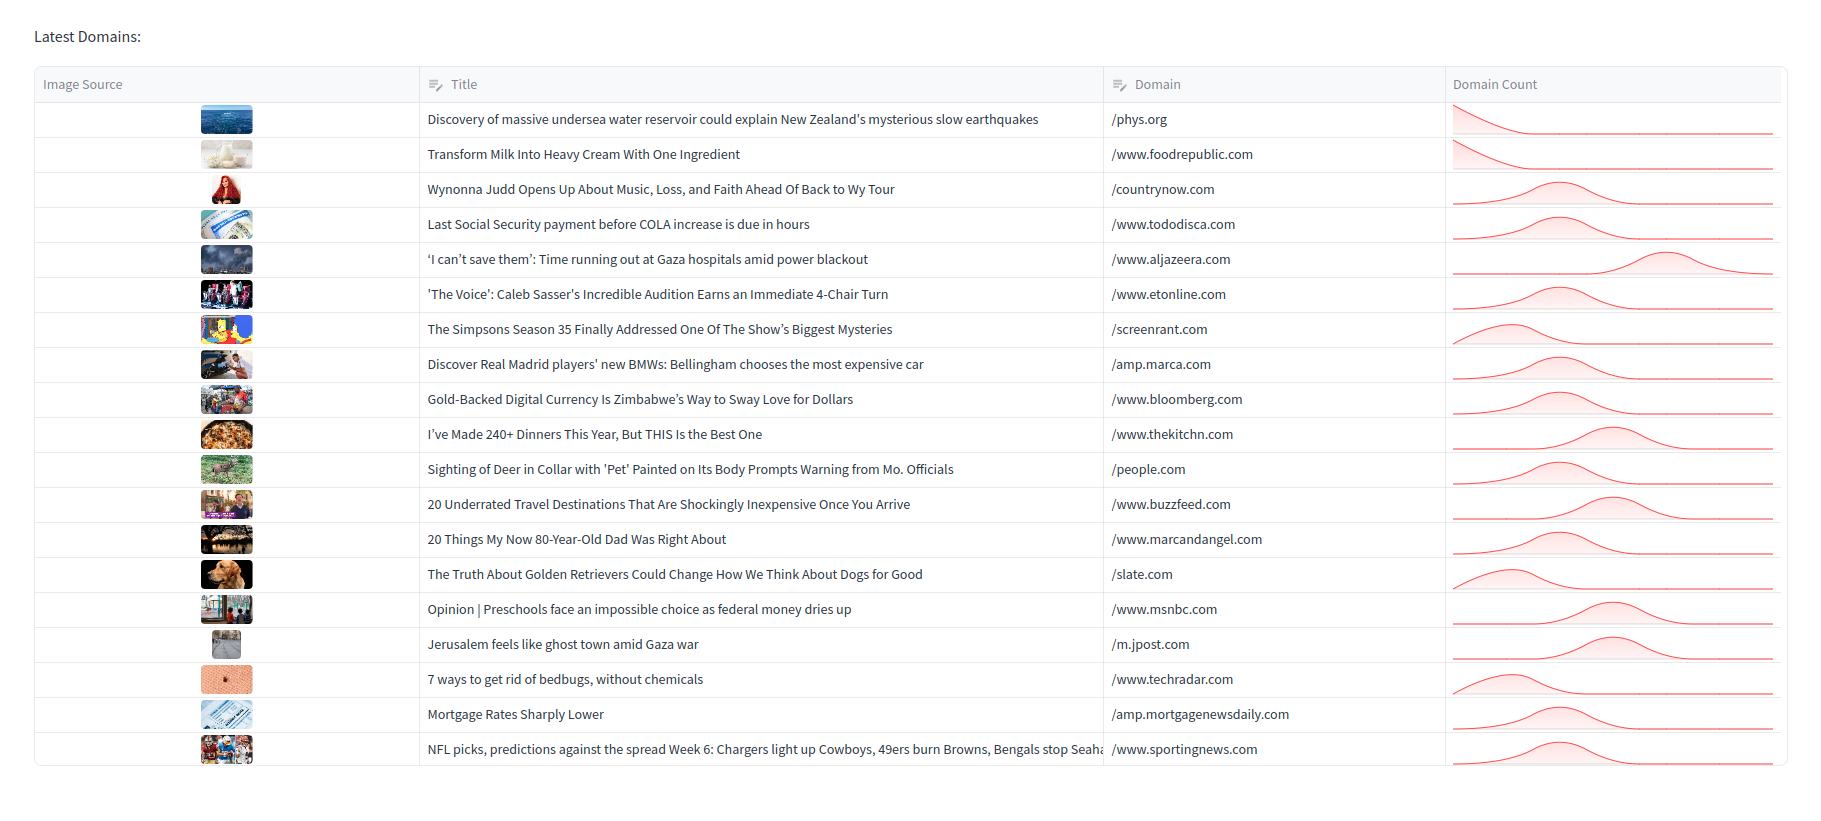This screenshot has height=821, width=1821.
Task: Select the /www.tododisca.com domain cell
Action: tap(1274, 225)
